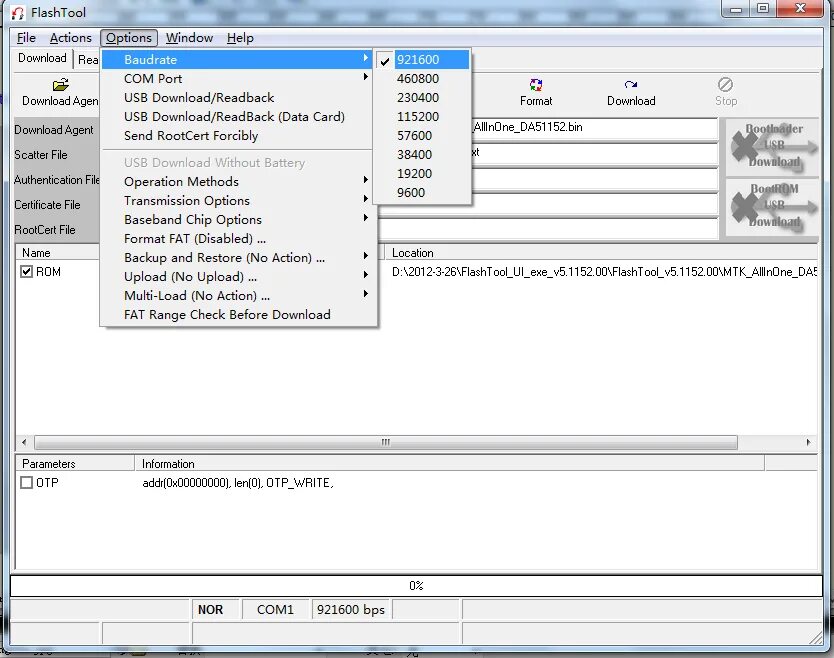
Task: Click the Scatter File button
Action: pos(56,155)
